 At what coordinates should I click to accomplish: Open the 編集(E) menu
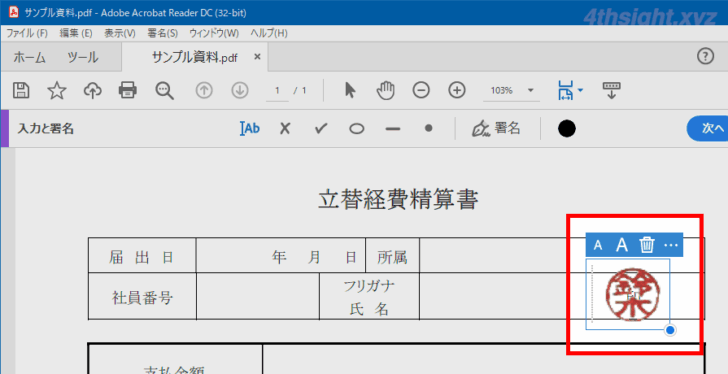[76, 33]
